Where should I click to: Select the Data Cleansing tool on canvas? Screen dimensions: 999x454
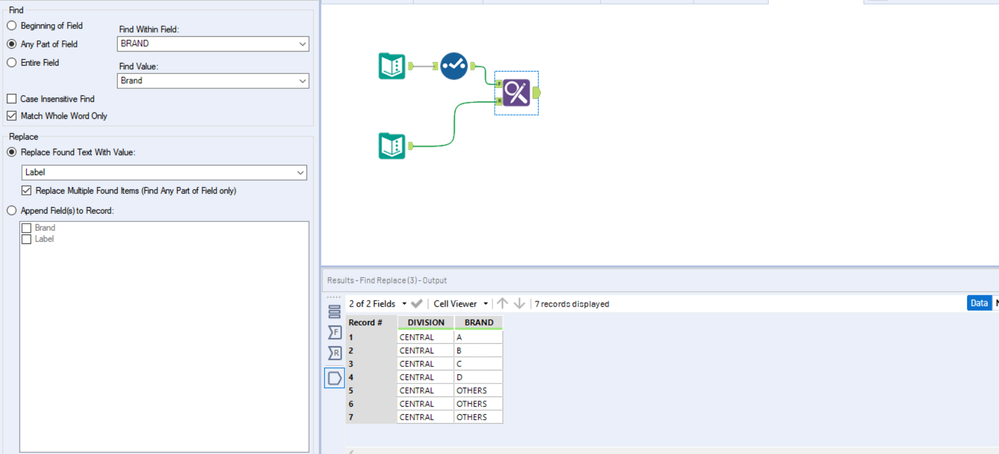454,66
